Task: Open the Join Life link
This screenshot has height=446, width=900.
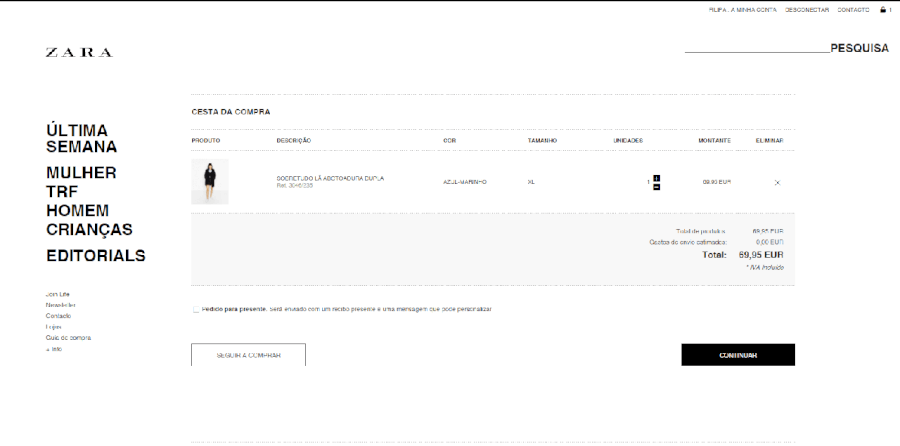Action: pos(58,294)
